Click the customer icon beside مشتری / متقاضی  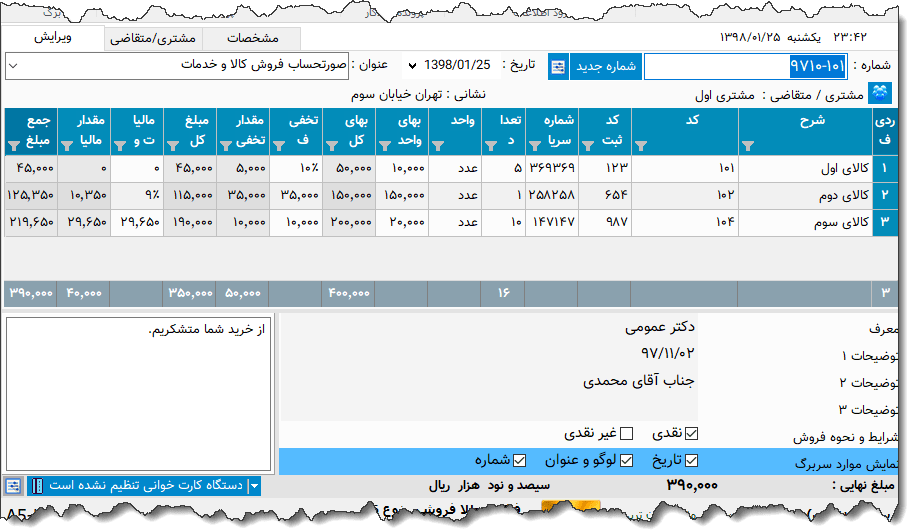(880, 93)
